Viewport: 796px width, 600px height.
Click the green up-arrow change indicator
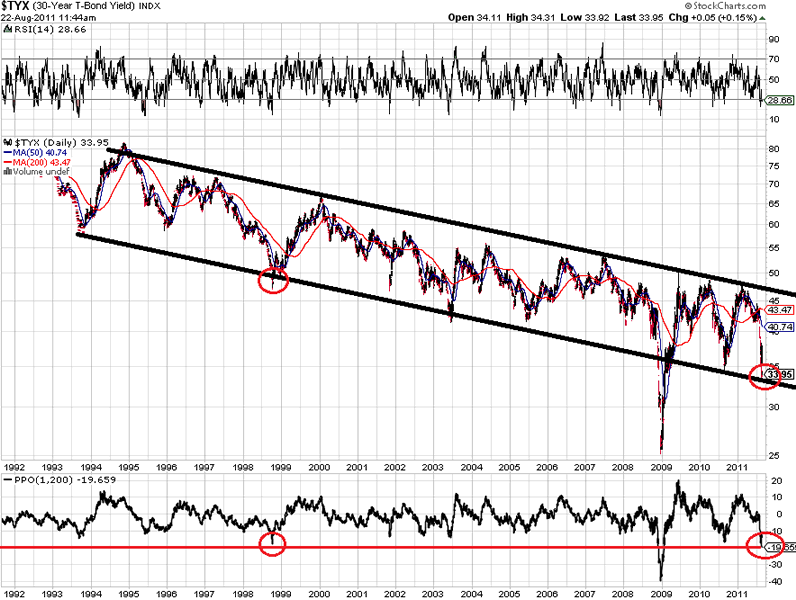click(762, 18)
